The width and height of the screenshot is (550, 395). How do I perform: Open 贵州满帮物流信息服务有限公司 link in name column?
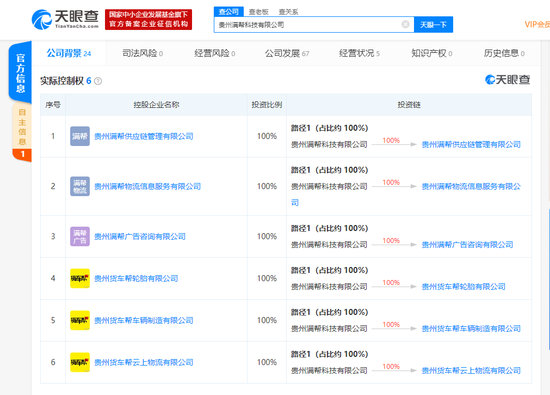coord(147,187)
